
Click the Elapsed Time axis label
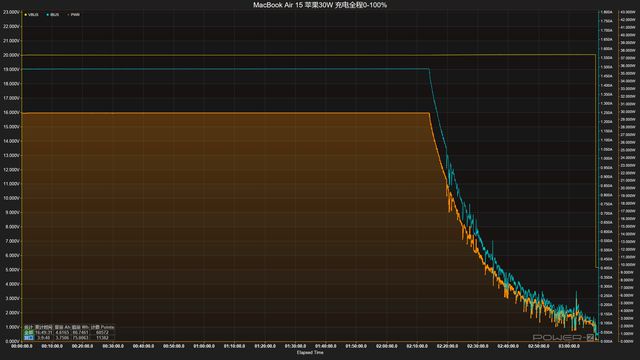coord(310,353)
